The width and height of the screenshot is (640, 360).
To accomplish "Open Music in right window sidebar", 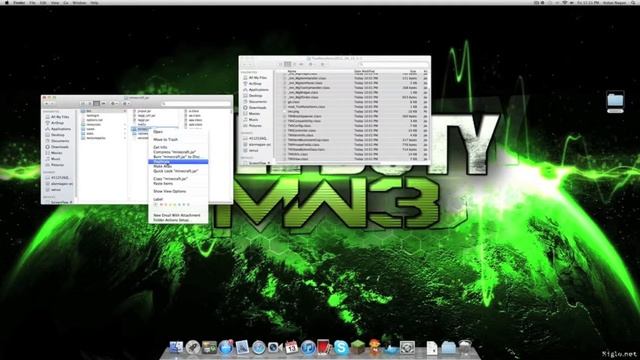I will point(253,120).
